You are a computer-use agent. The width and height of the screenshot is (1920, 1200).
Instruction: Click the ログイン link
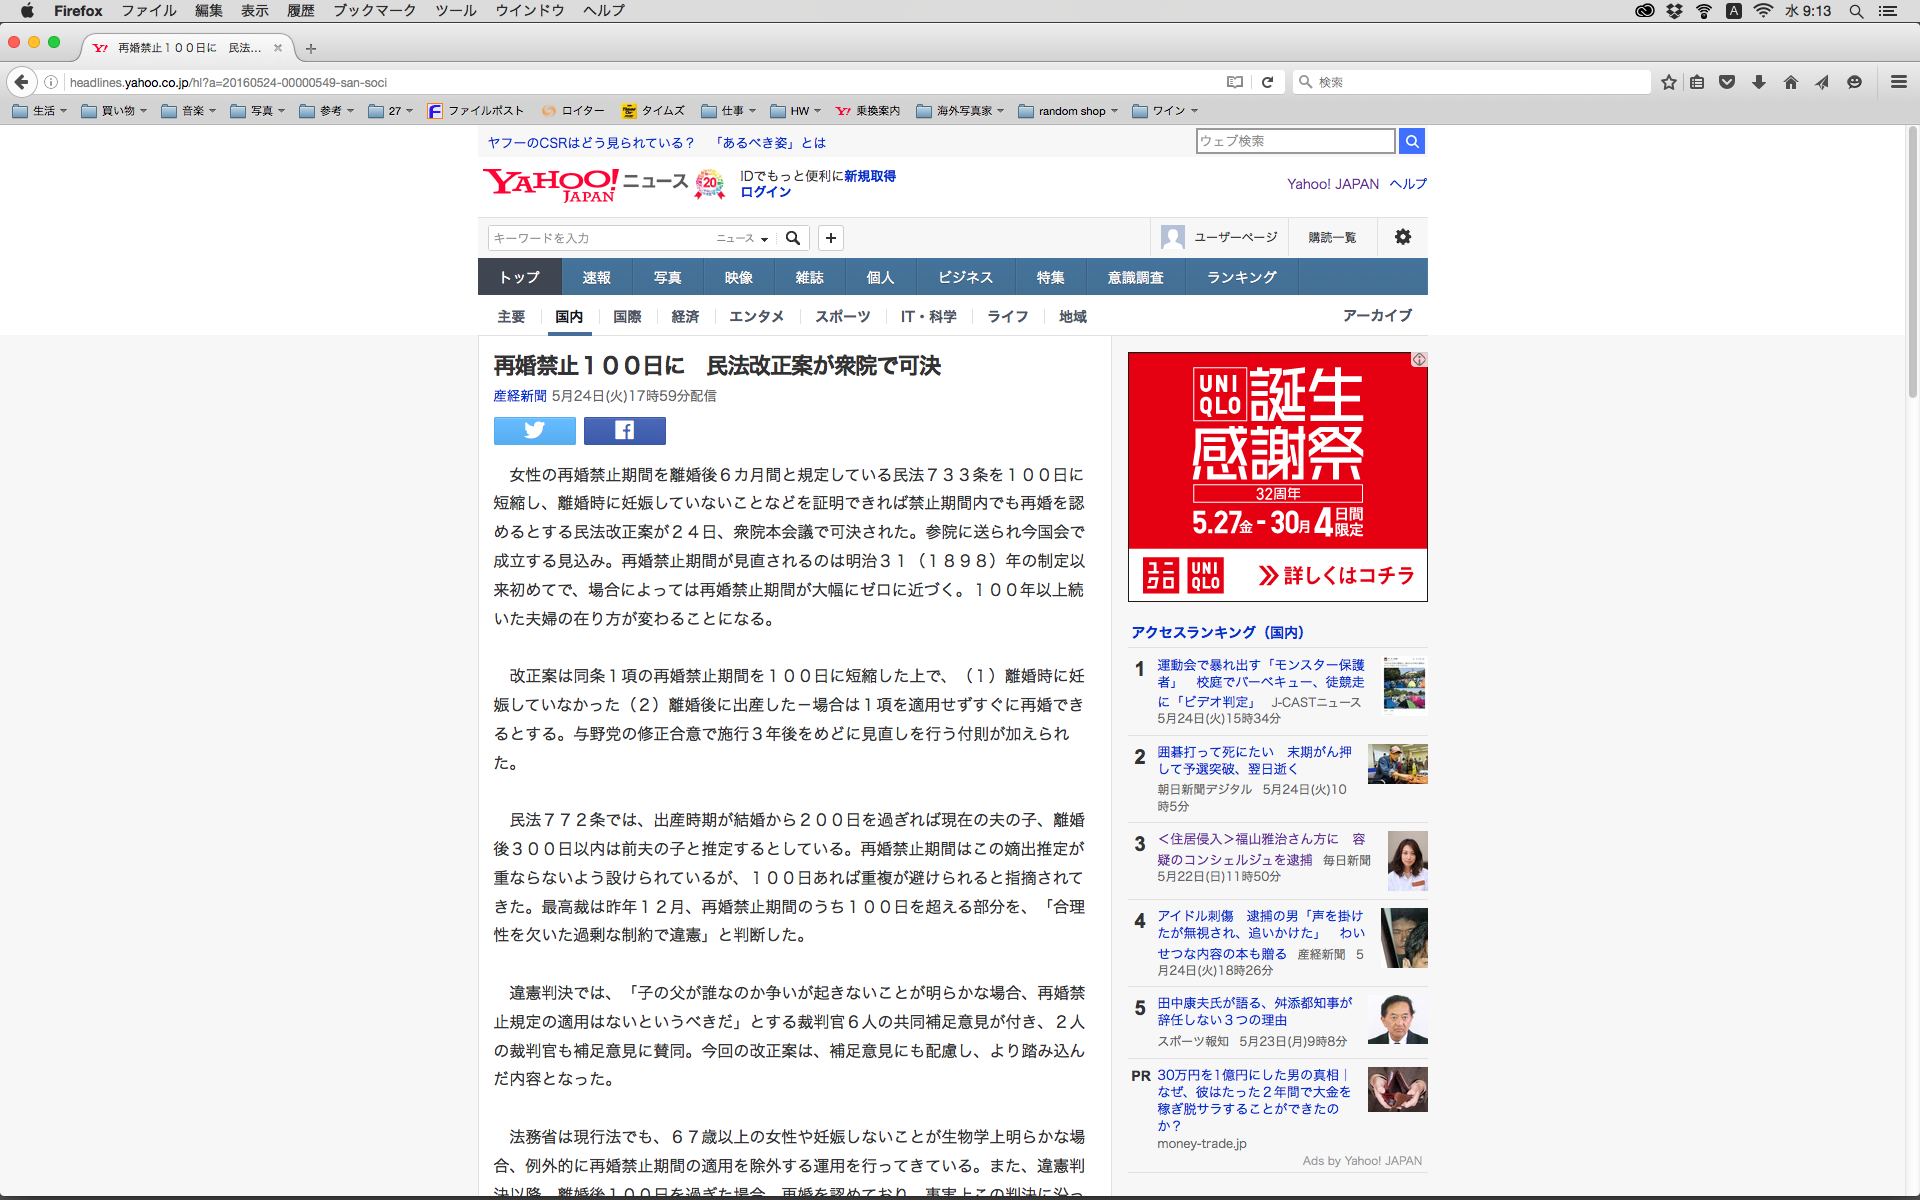pyautogui.click(x=765, y=192)
